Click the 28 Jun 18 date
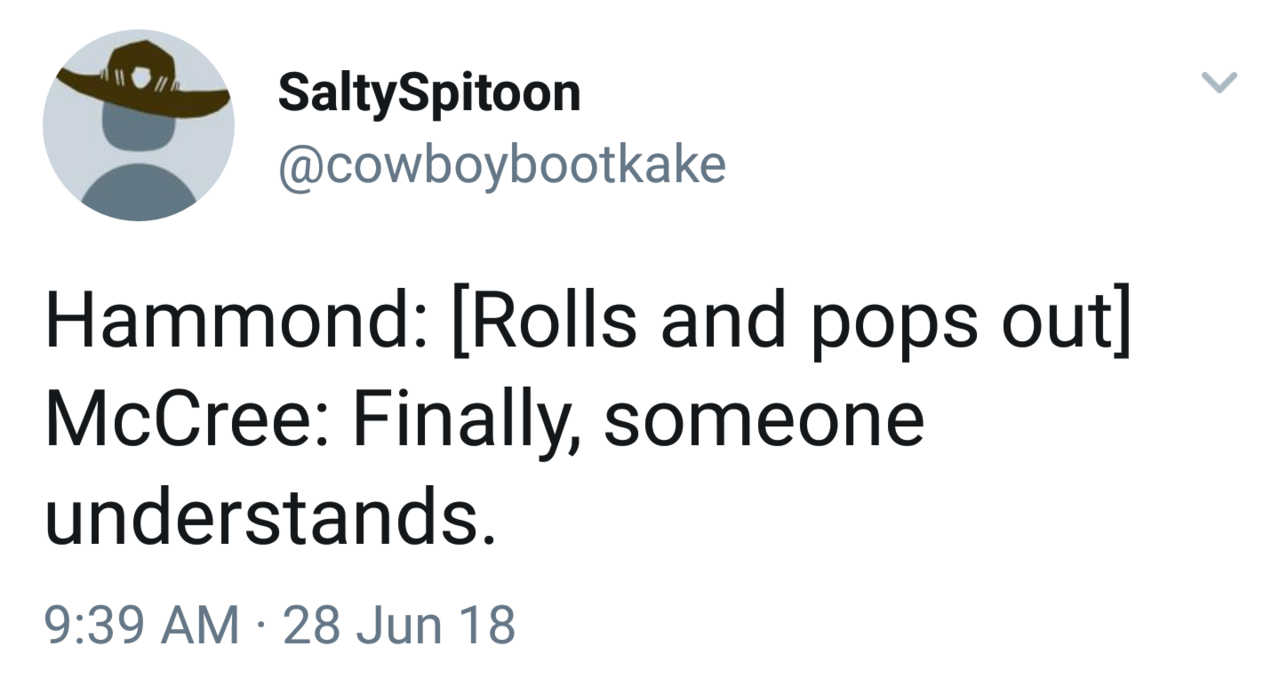This screenshot has height=694, width=1280. [x=400, y=625]
